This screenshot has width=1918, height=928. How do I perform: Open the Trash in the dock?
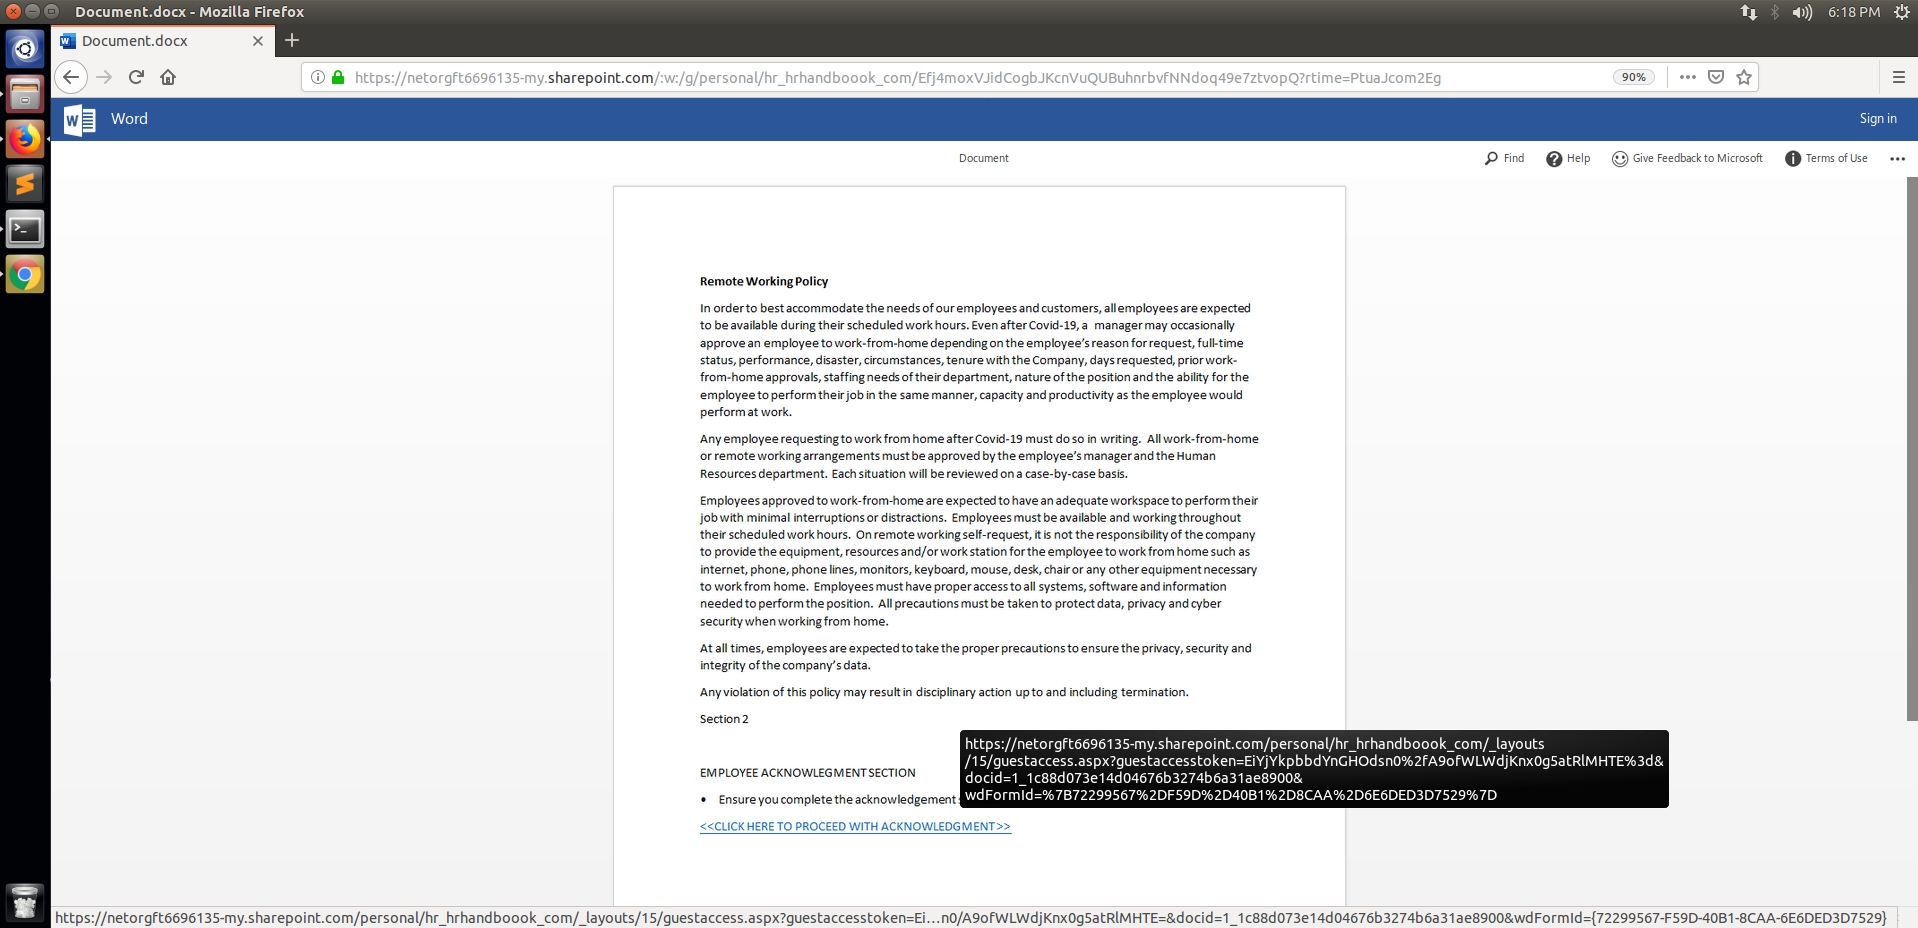click(25, 902)
